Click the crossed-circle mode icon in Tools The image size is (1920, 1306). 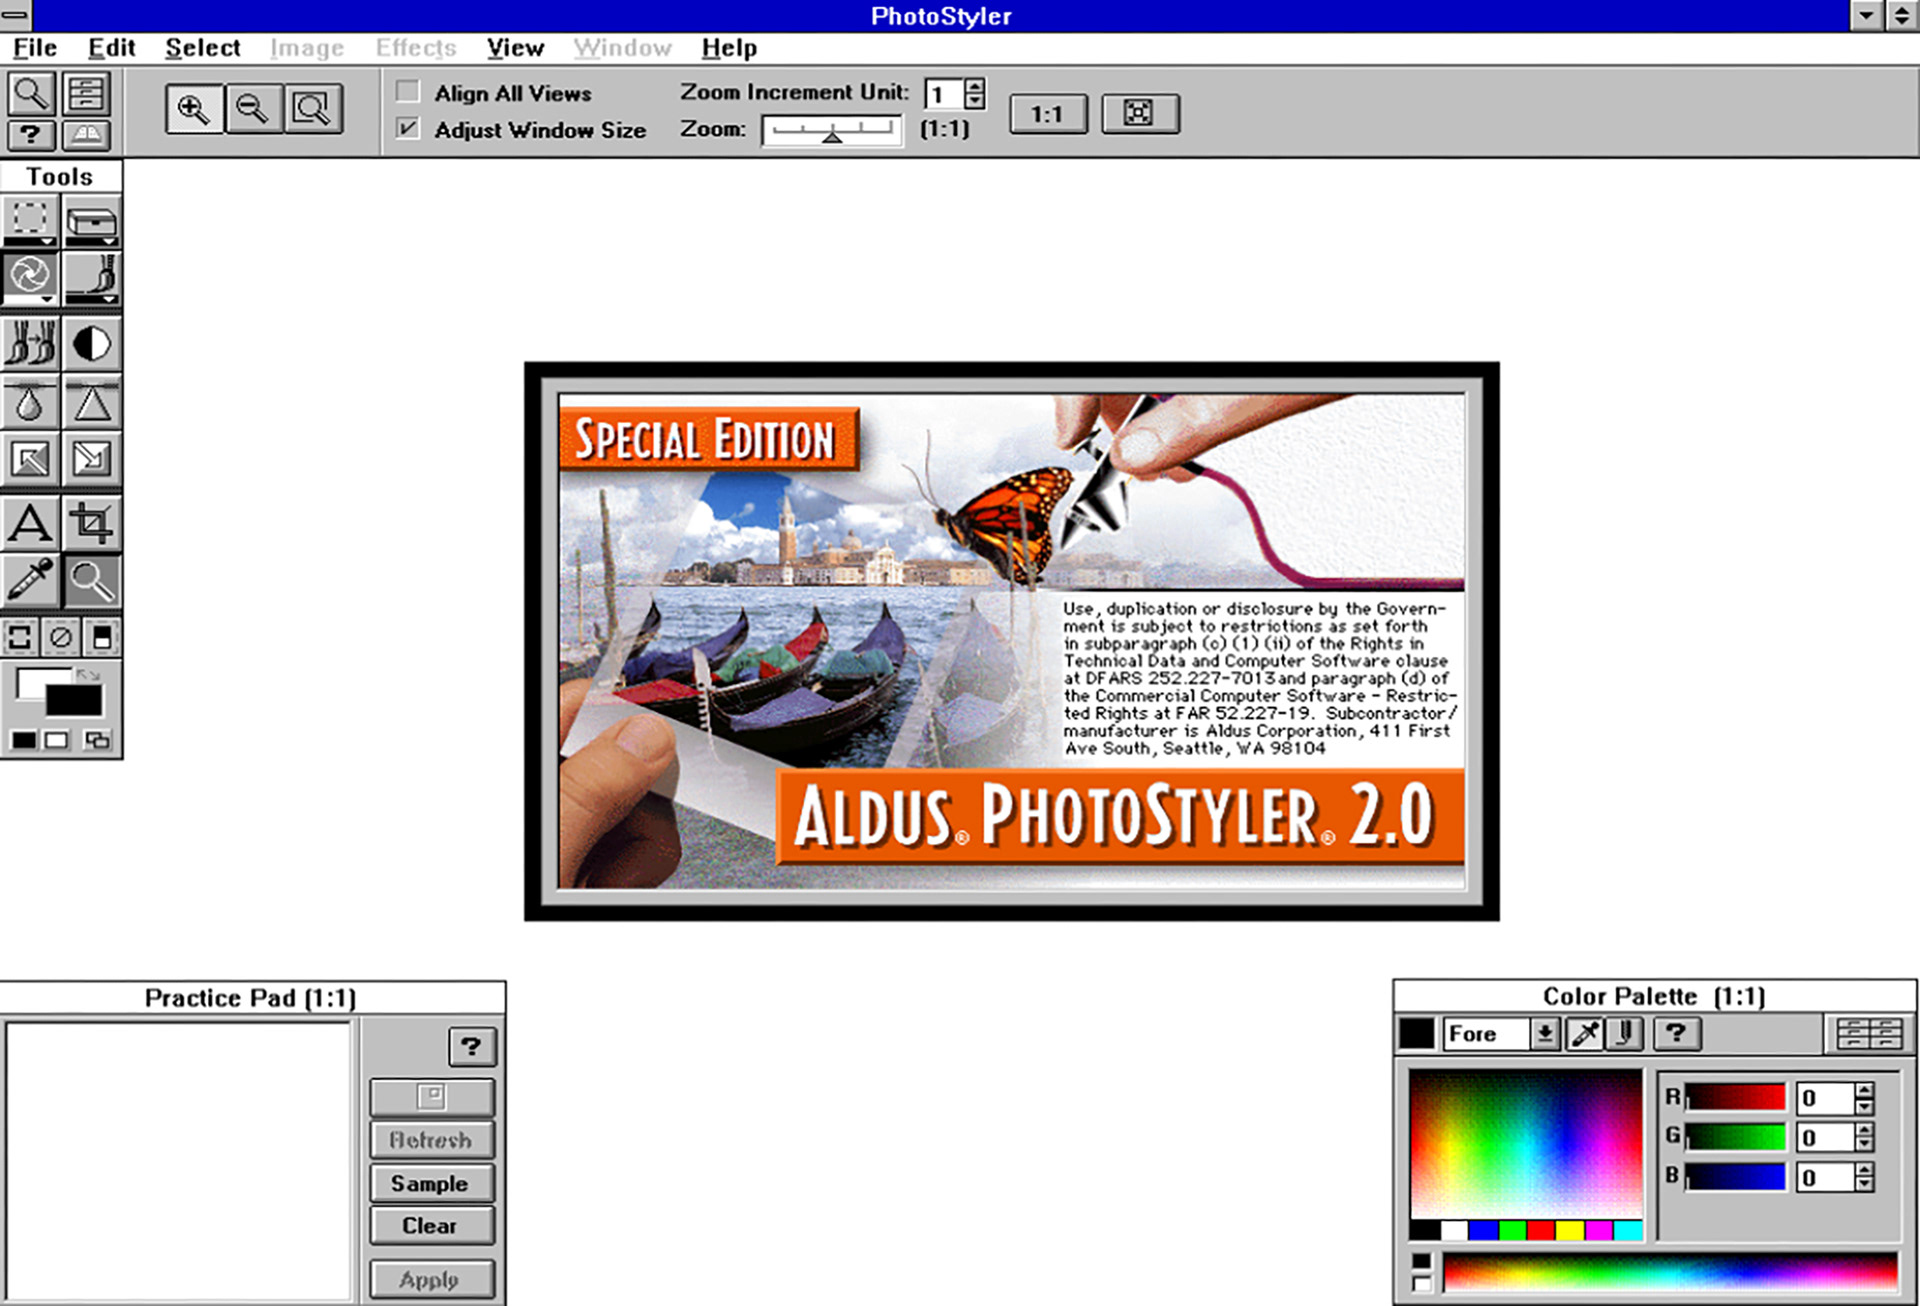point(61,637)
